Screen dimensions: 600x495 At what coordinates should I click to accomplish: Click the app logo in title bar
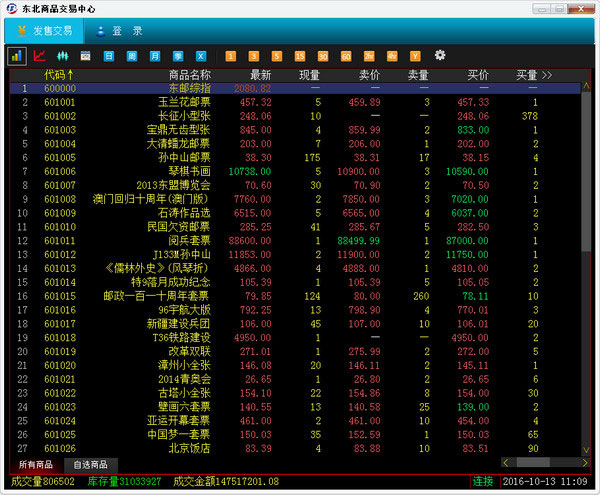(12, 8)
